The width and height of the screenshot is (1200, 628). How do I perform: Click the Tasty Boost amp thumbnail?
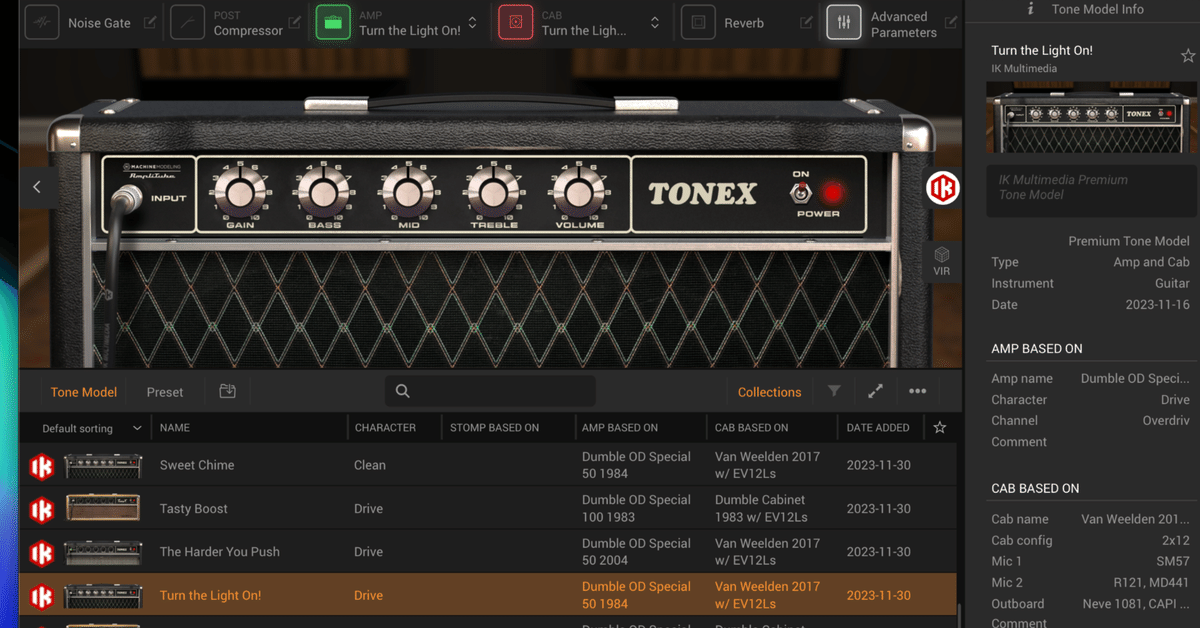click(103, 509)
